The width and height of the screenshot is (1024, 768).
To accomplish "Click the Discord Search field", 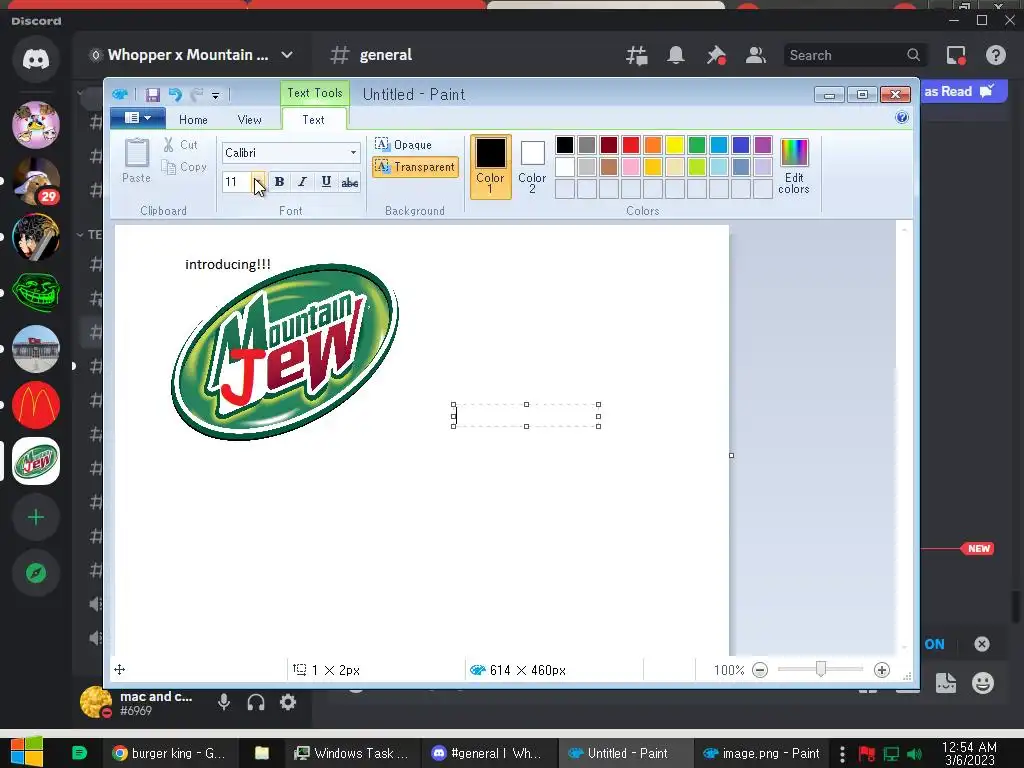I will click(855, 56).
